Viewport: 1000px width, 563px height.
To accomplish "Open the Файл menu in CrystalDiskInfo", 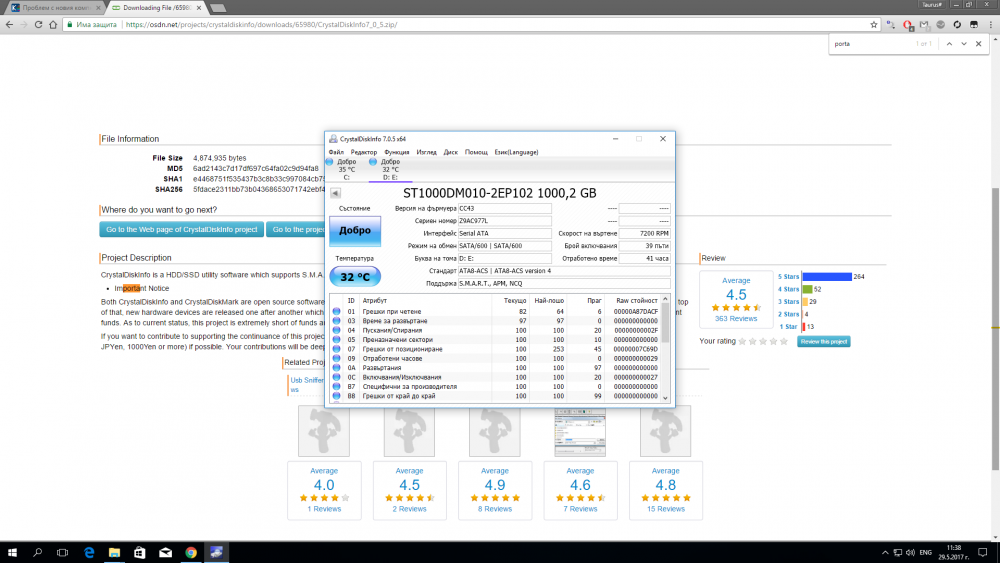I will (336, 152).
